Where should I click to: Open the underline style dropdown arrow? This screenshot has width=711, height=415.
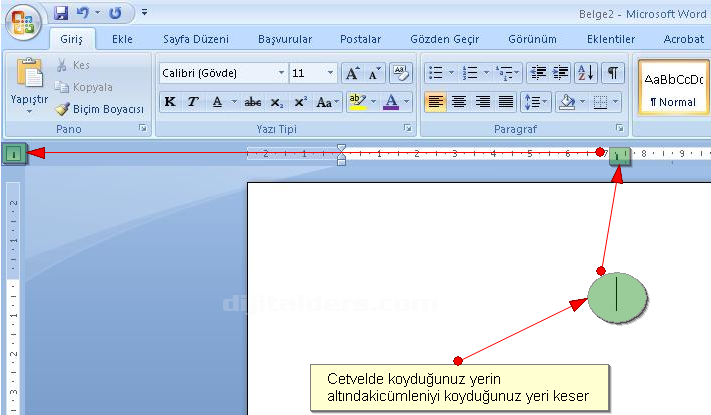[234, 102]
